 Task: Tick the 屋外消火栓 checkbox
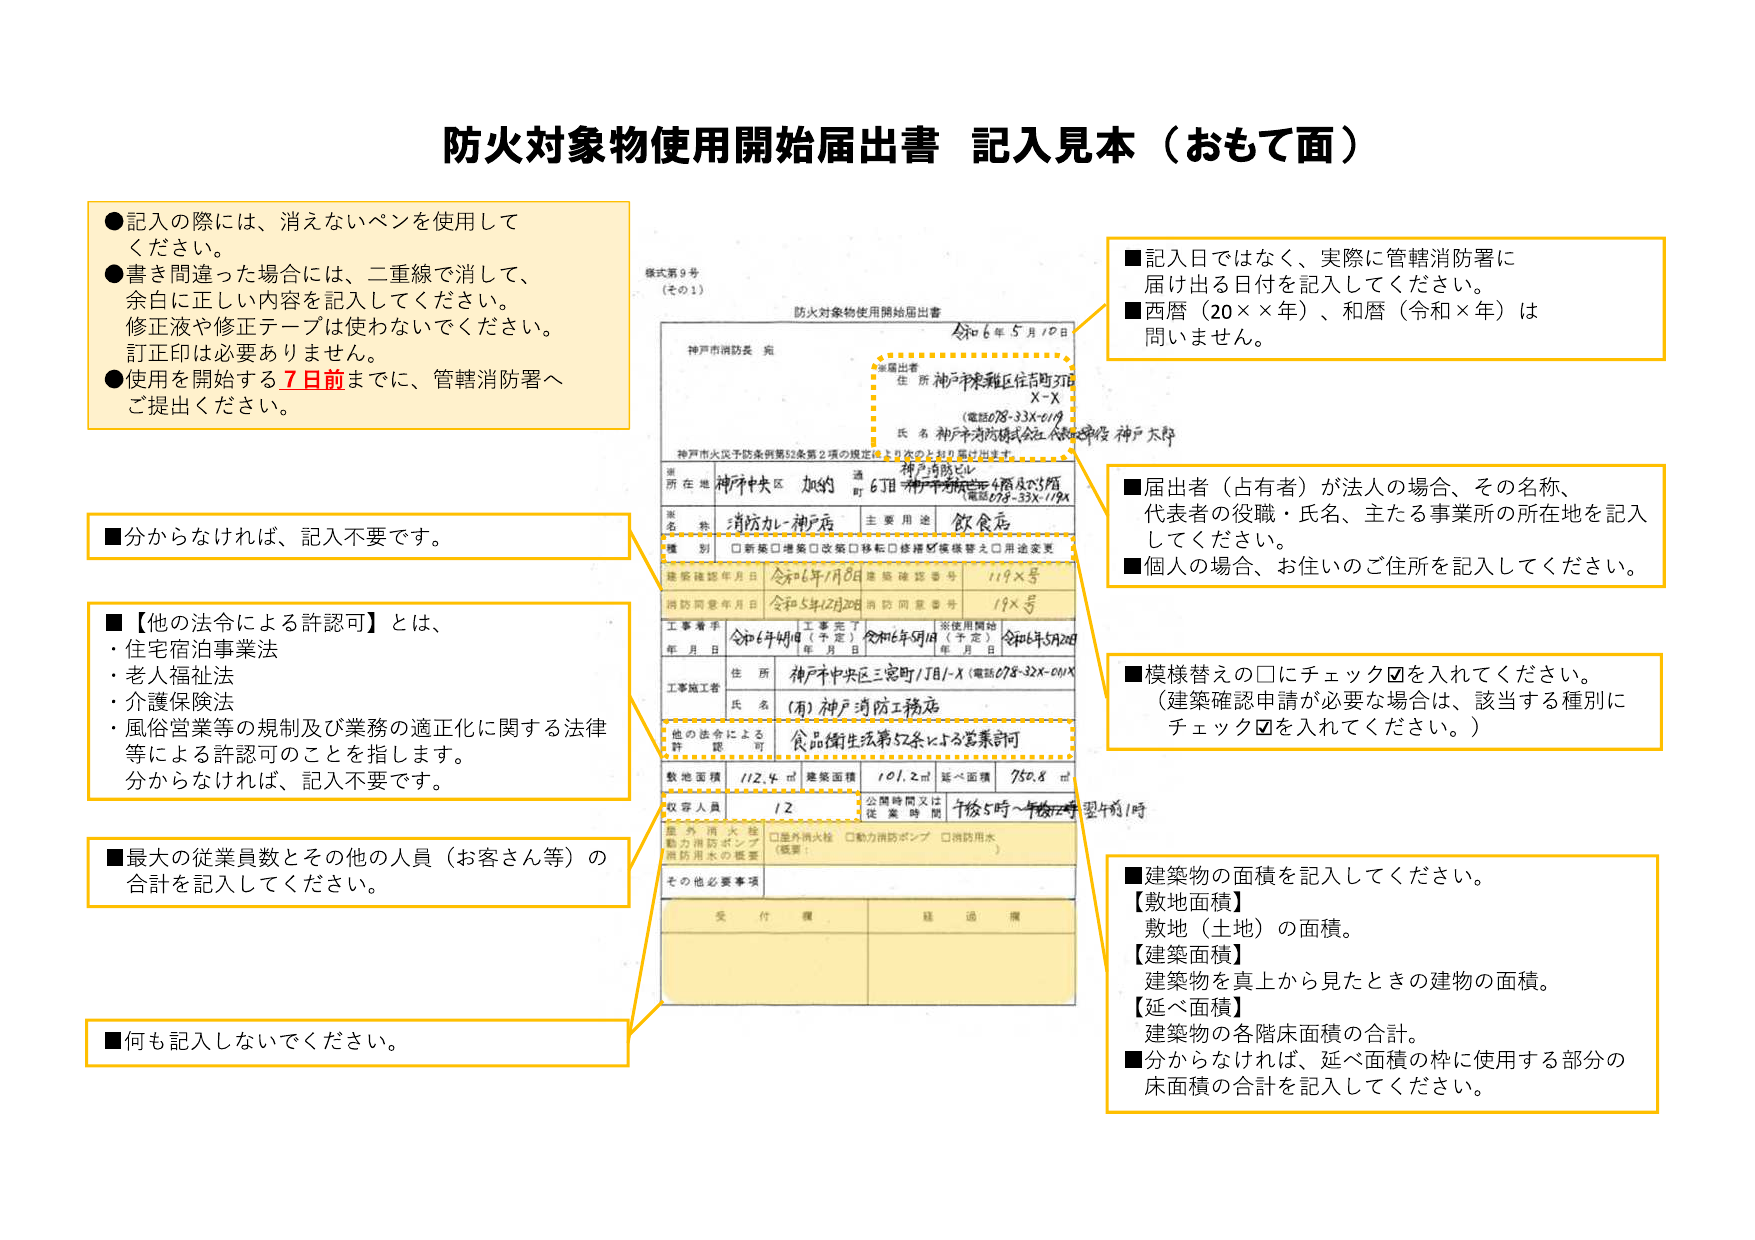pos(772,837)
